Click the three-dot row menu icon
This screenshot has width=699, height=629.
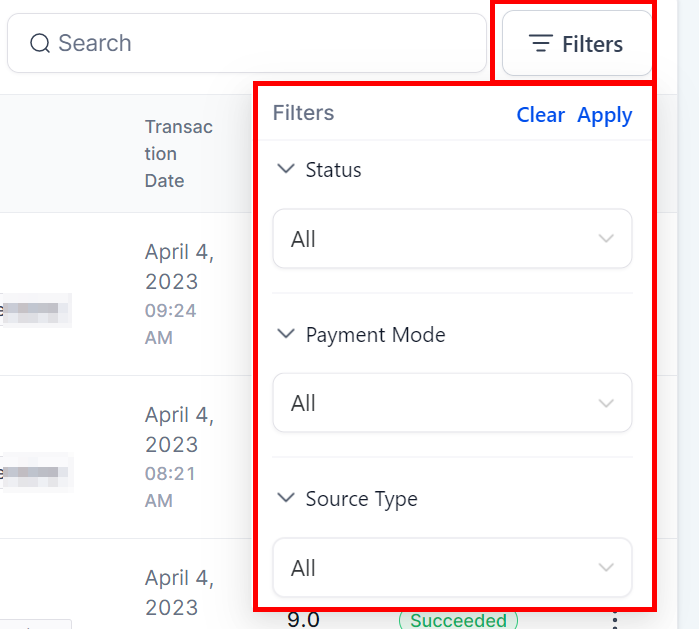pyautogui.click(x=612, y=620)
